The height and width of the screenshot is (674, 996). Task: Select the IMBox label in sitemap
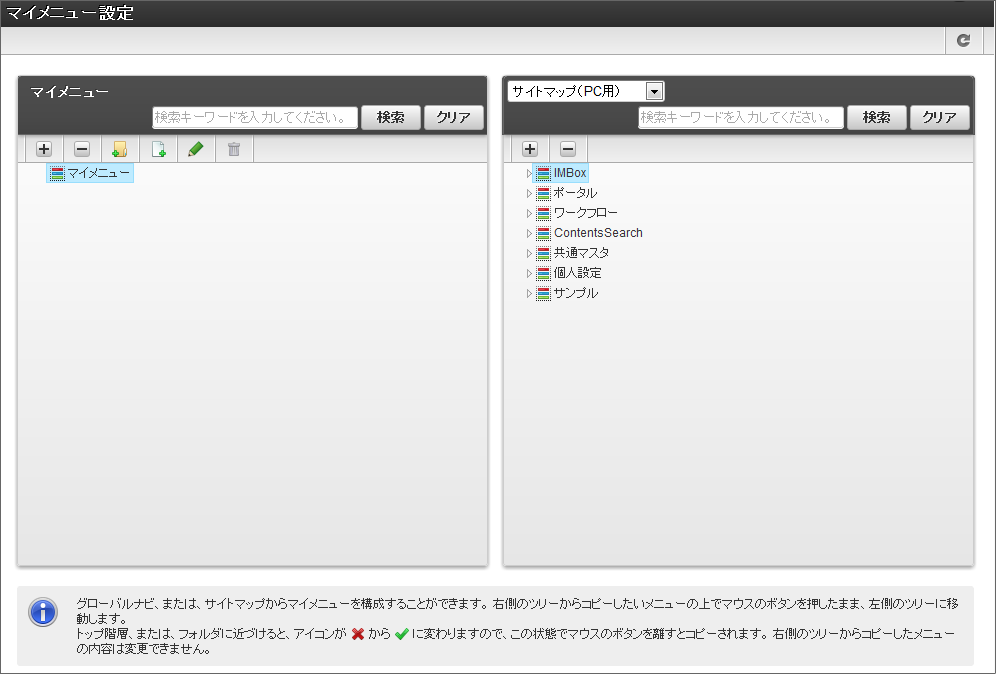coord(570,173)
